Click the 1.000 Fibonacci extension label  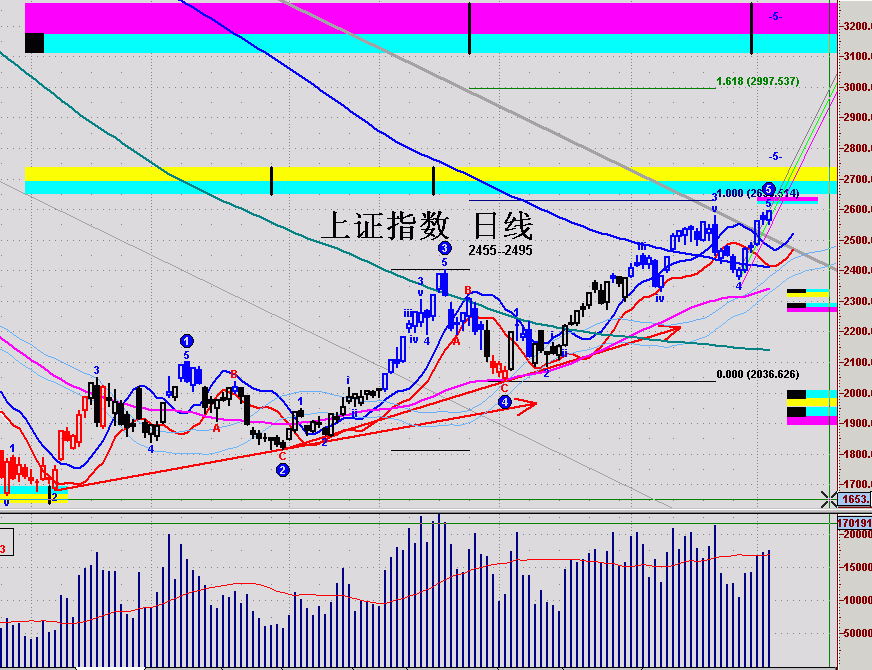pos(757,193)
